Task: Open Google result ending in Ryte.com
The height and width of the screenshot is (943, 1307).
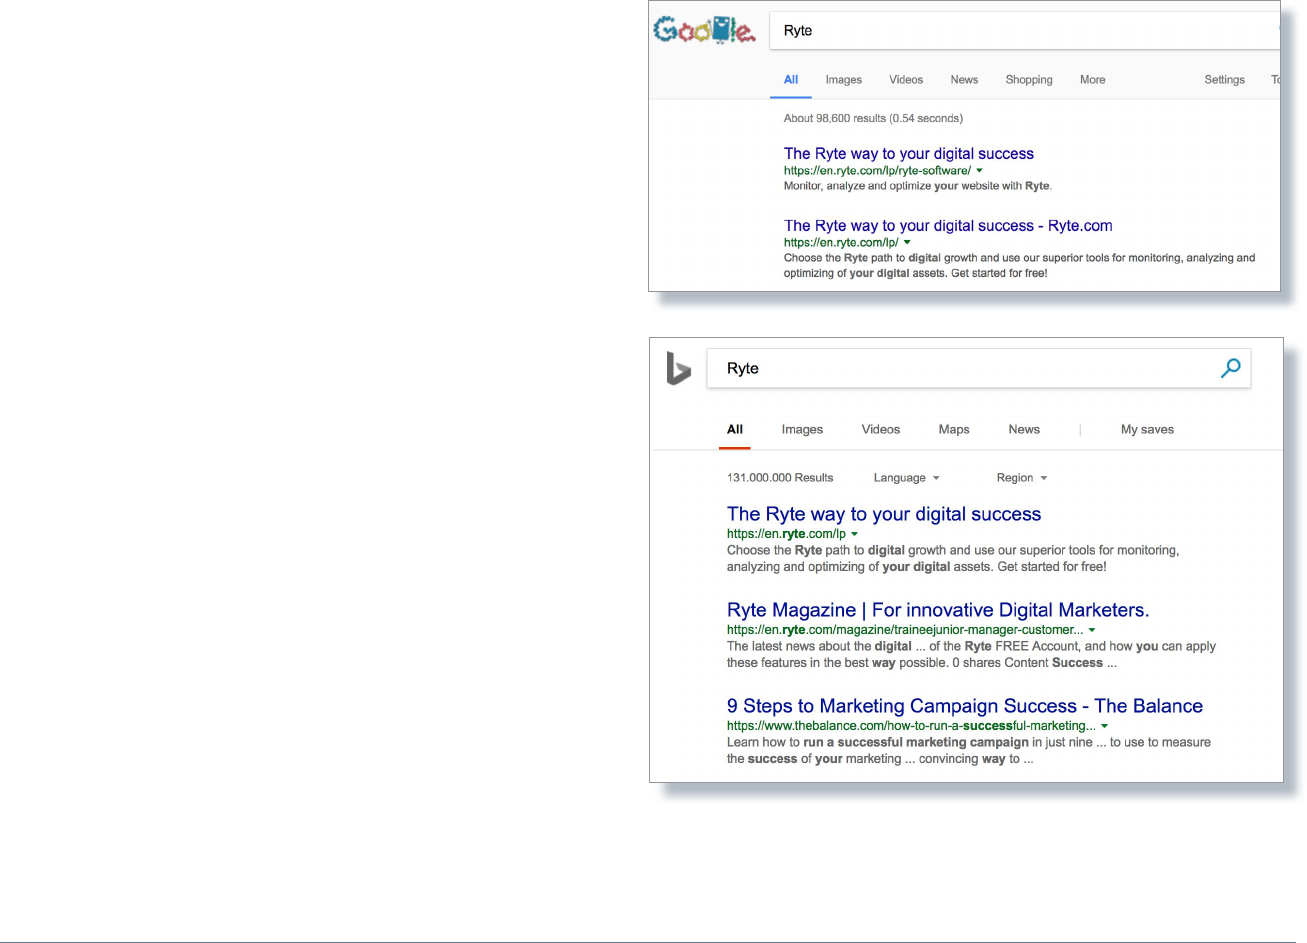Action: pos(948,225)
